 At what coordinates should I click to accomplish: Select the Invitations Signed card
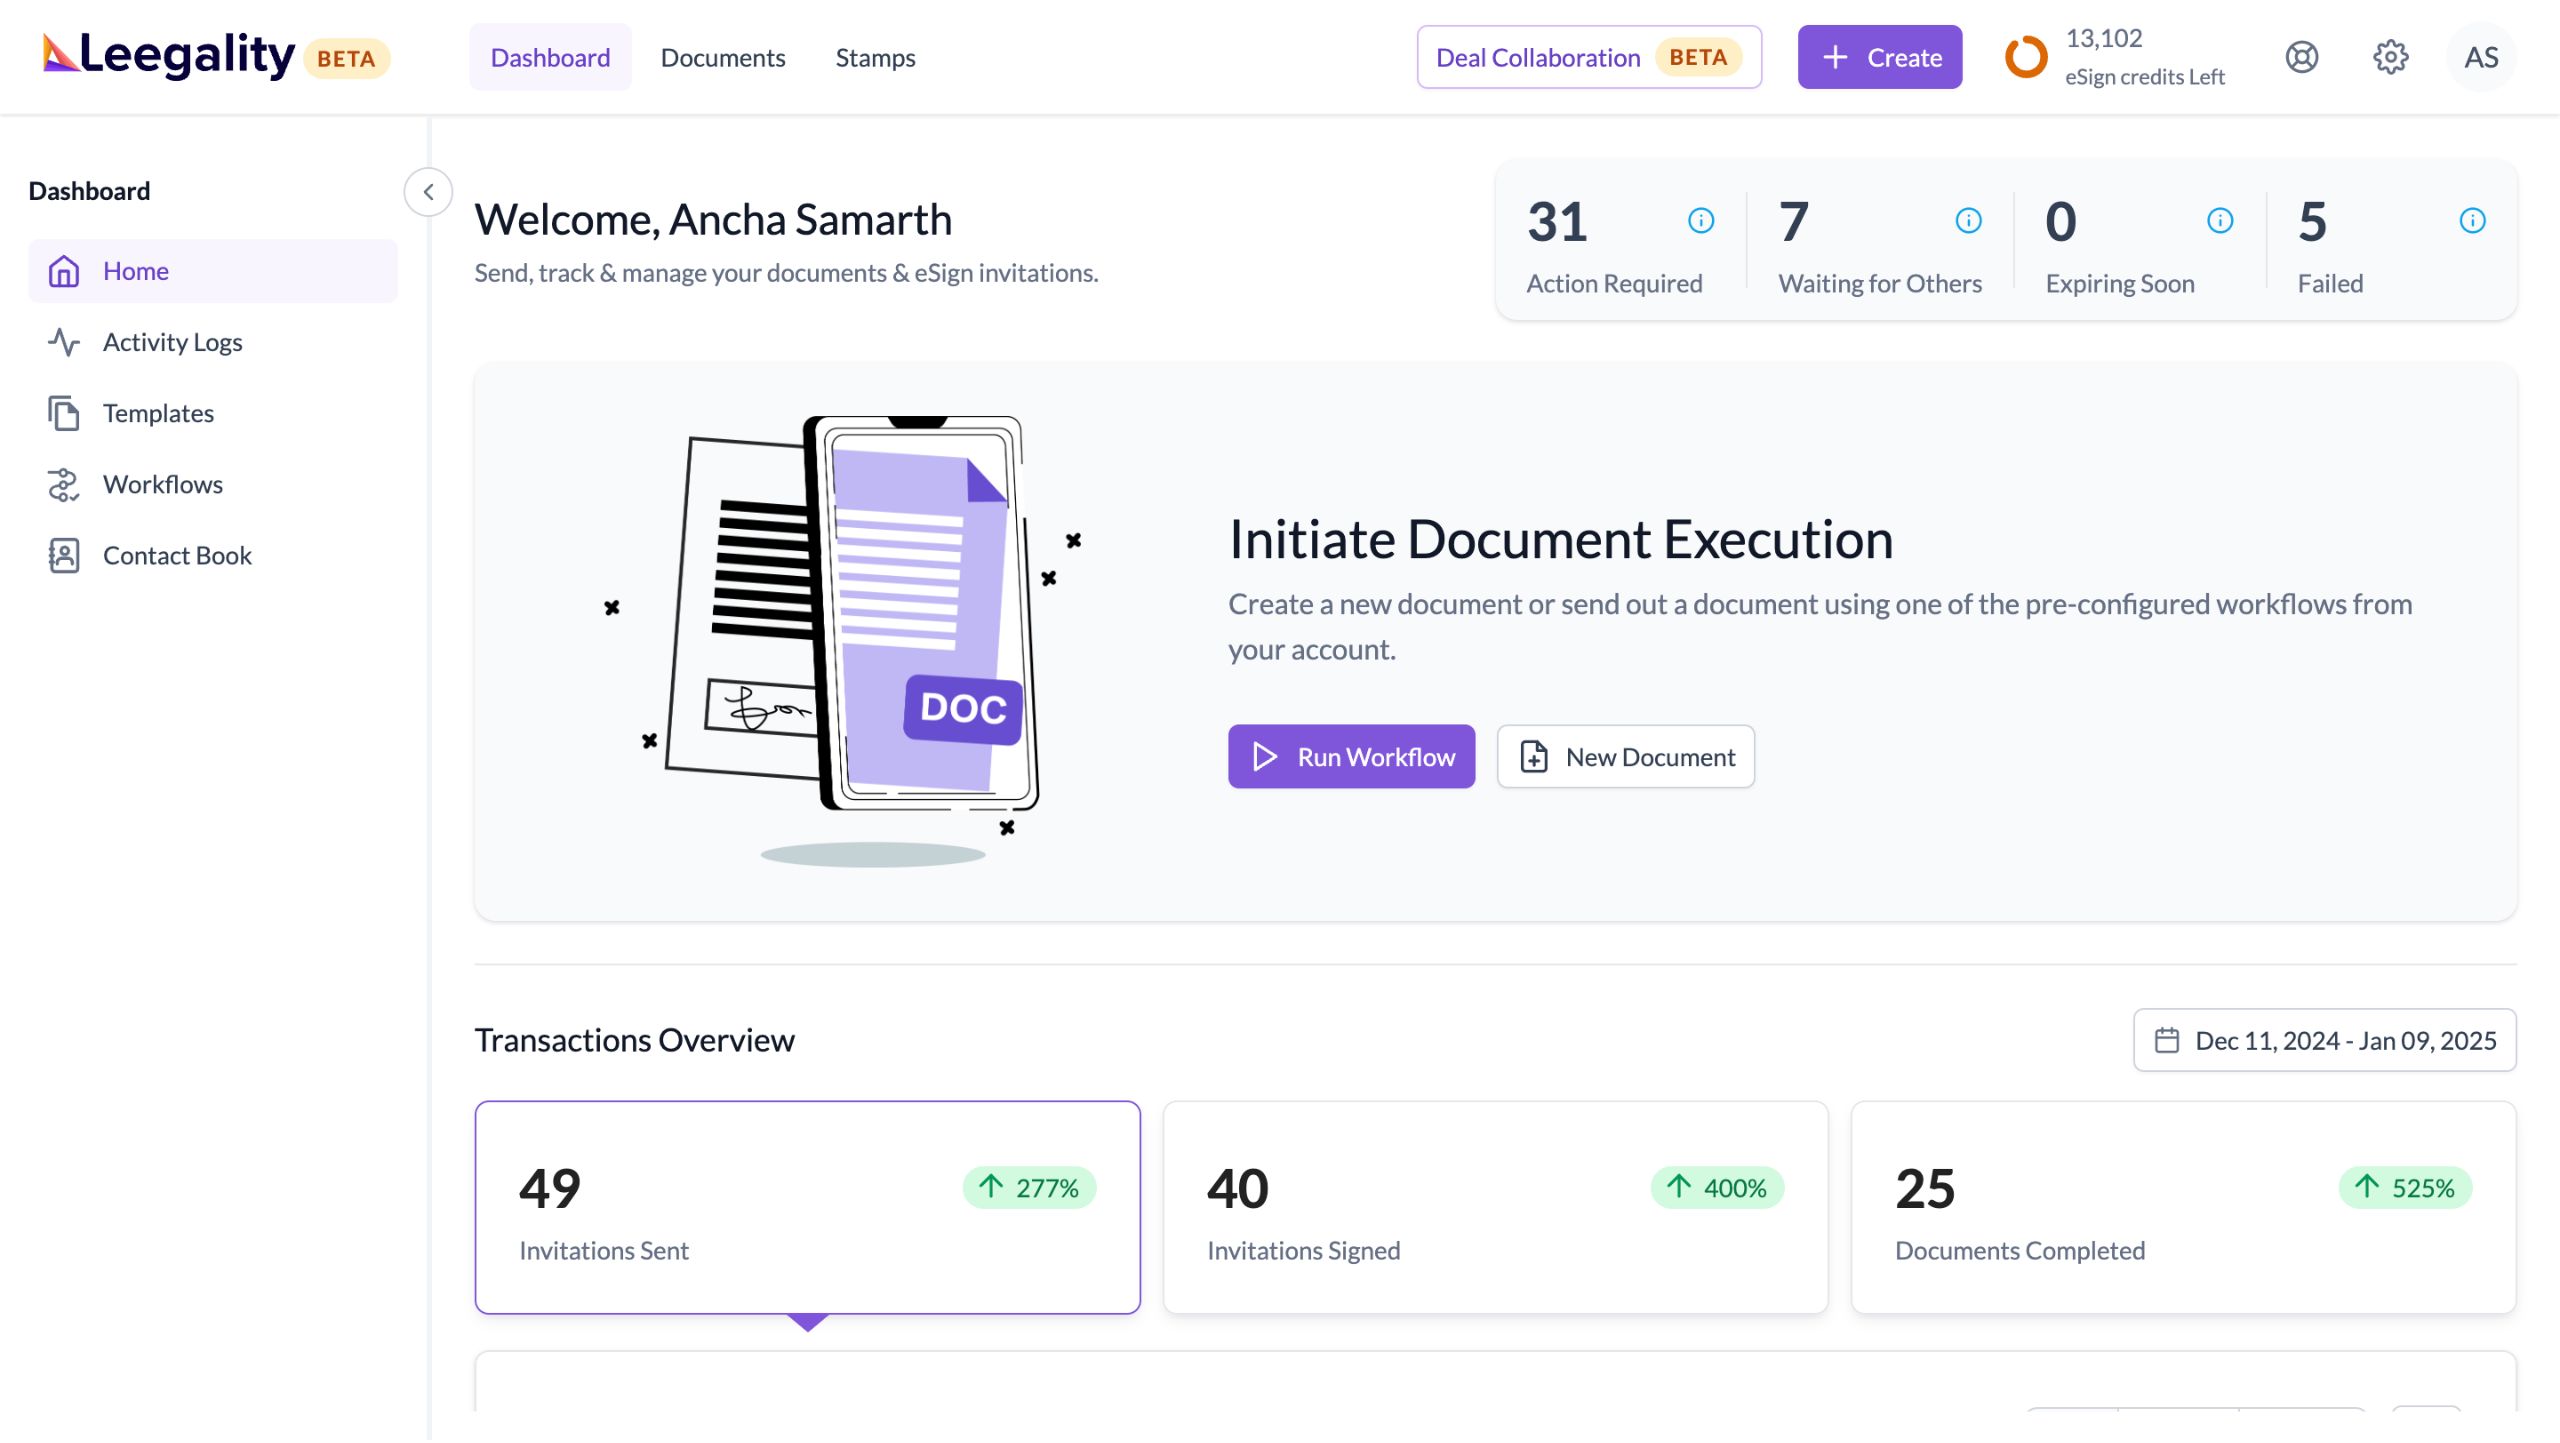point(1495,1207)
